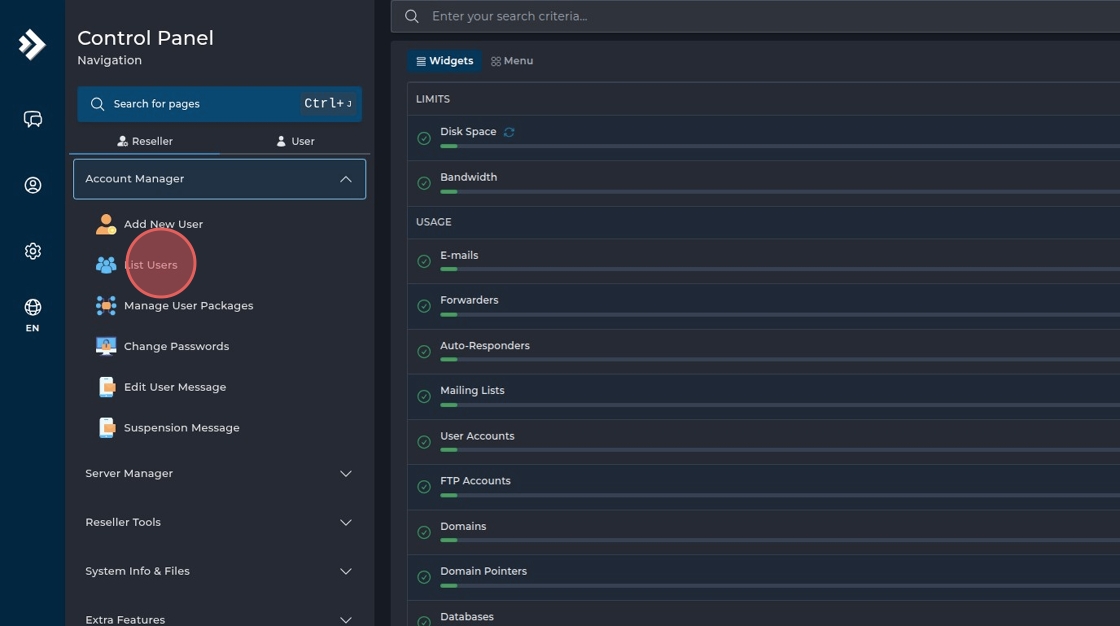1120x626 pixels.
Task: Open the user profile icon in sidebar
Action: click(33, 185)
